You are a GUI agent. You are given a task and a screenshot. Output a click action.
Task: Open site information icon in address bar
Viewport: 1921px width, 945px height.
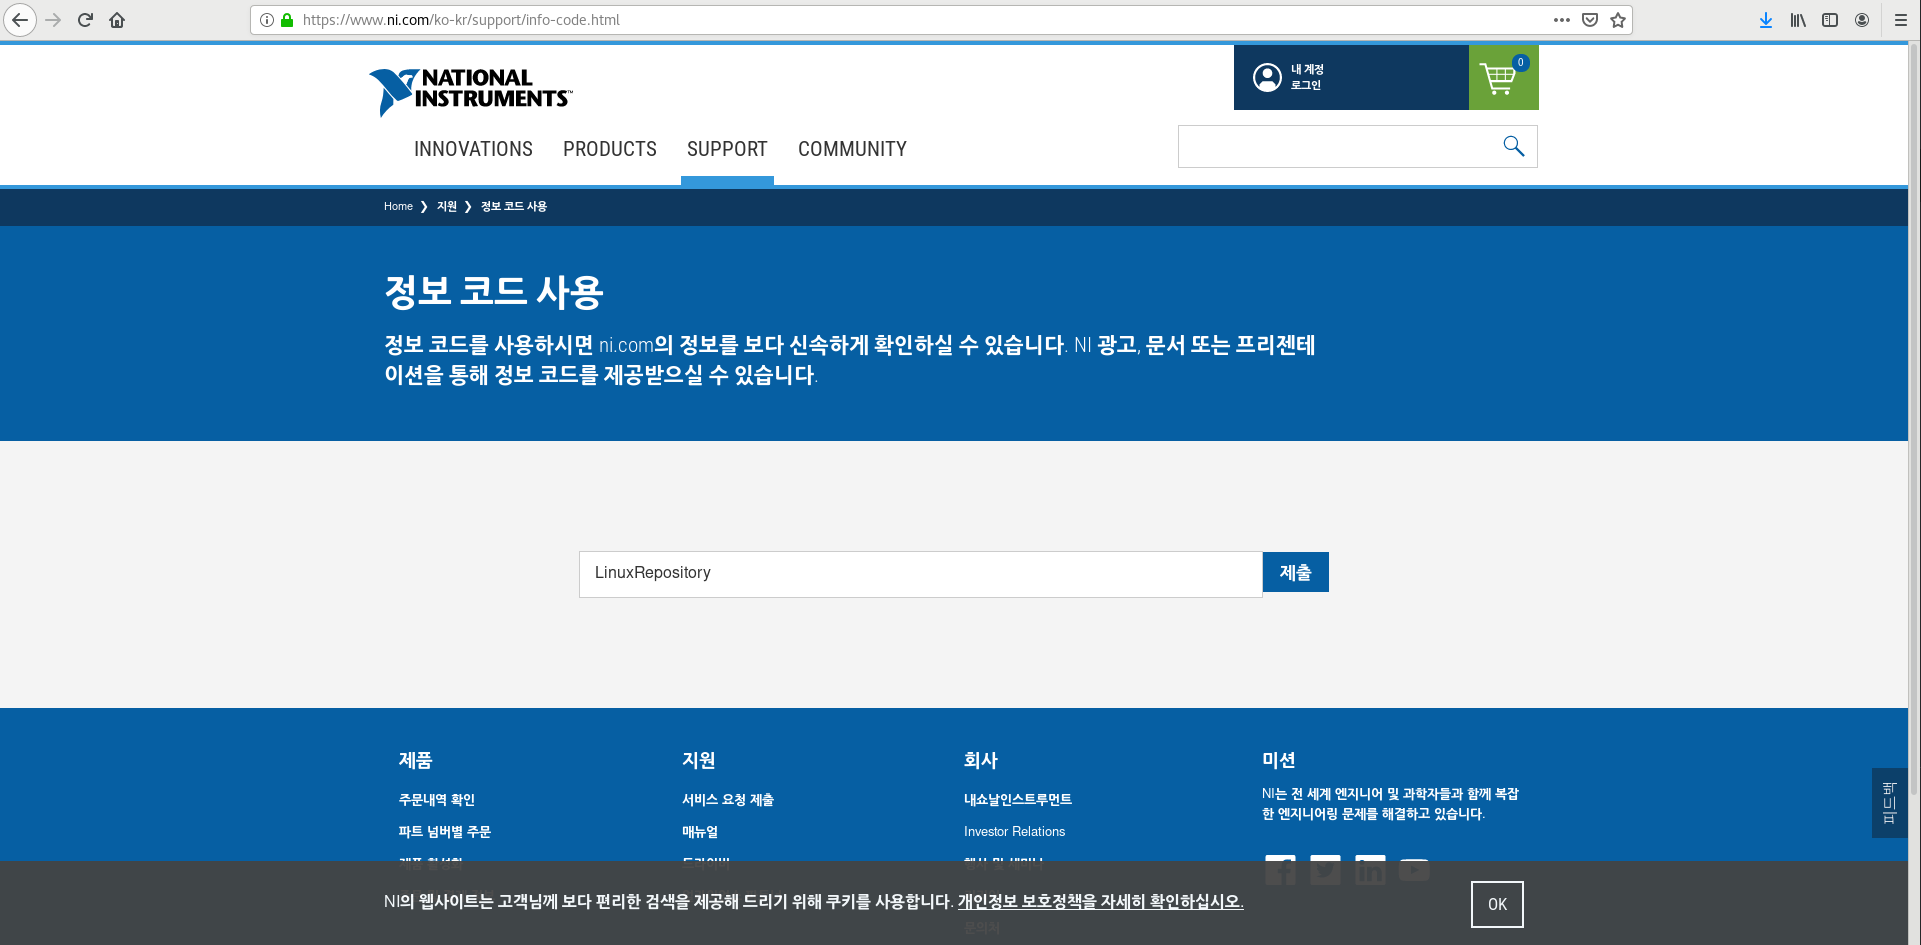click(267, 20)
